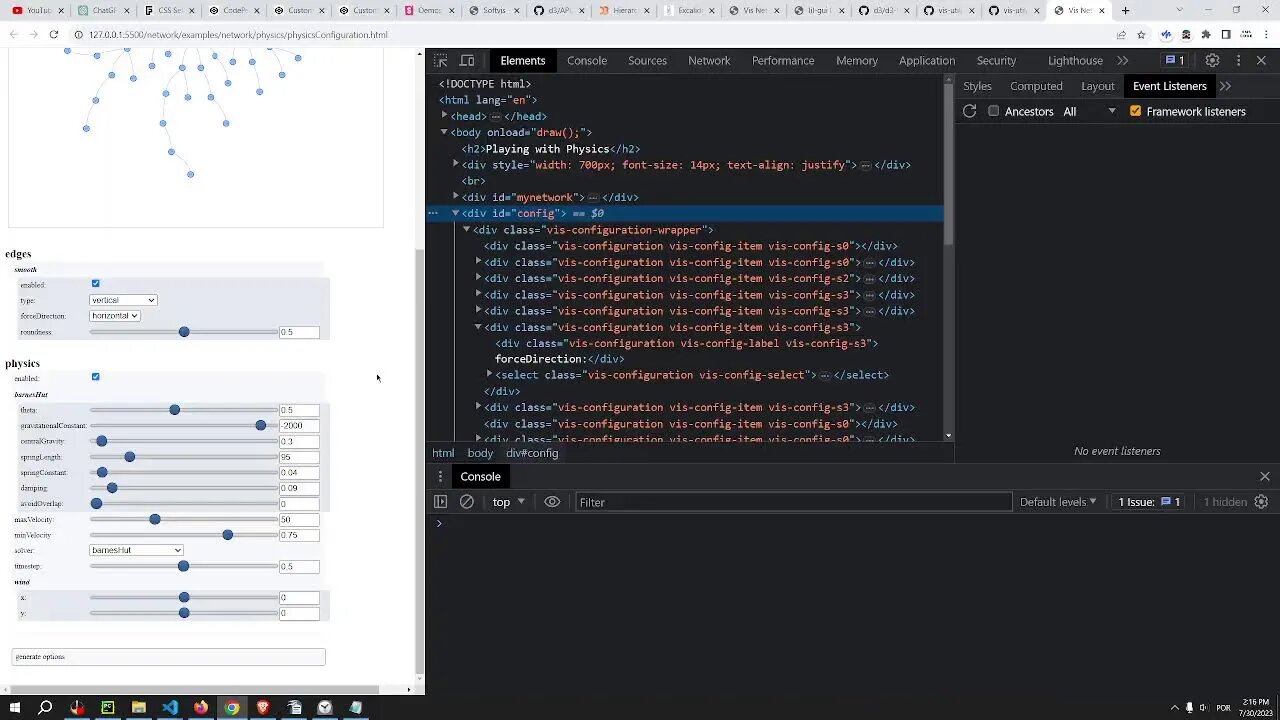Open Brave browser from the taskbar
The width and height of the screenshot is (1280, 720).
(x=263, y=707)
